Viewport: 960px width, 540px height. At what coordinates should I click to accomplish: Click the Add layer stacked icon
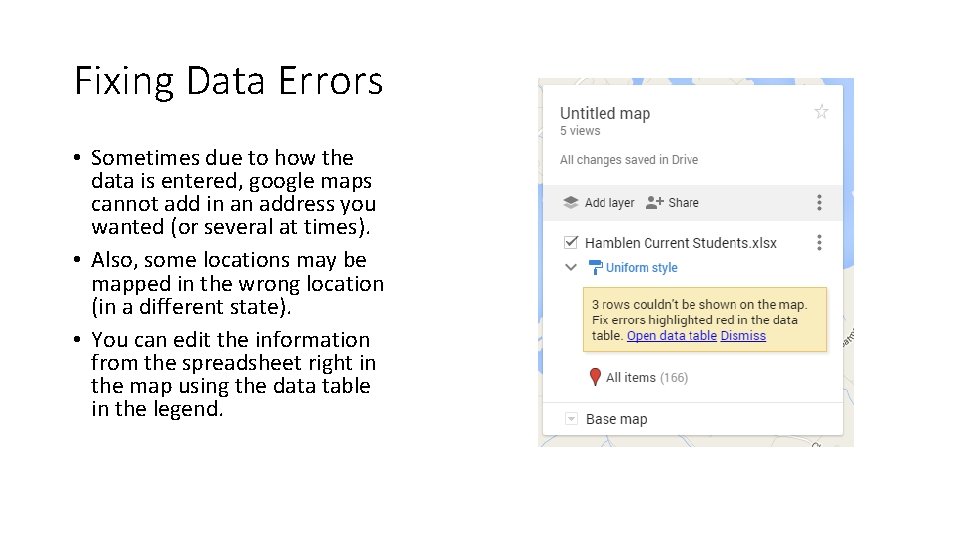pos(571,203)
